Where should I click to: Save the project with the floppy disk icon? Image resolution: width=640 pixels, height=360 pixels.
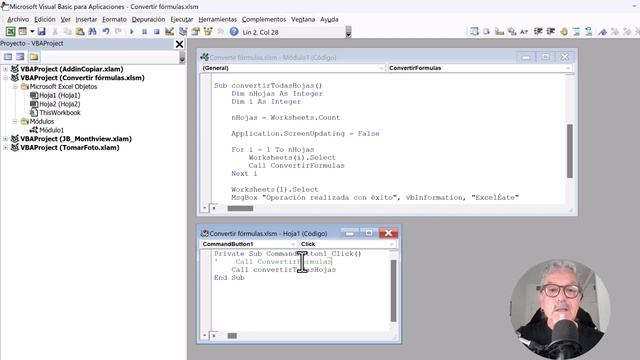tap(41, 31)
